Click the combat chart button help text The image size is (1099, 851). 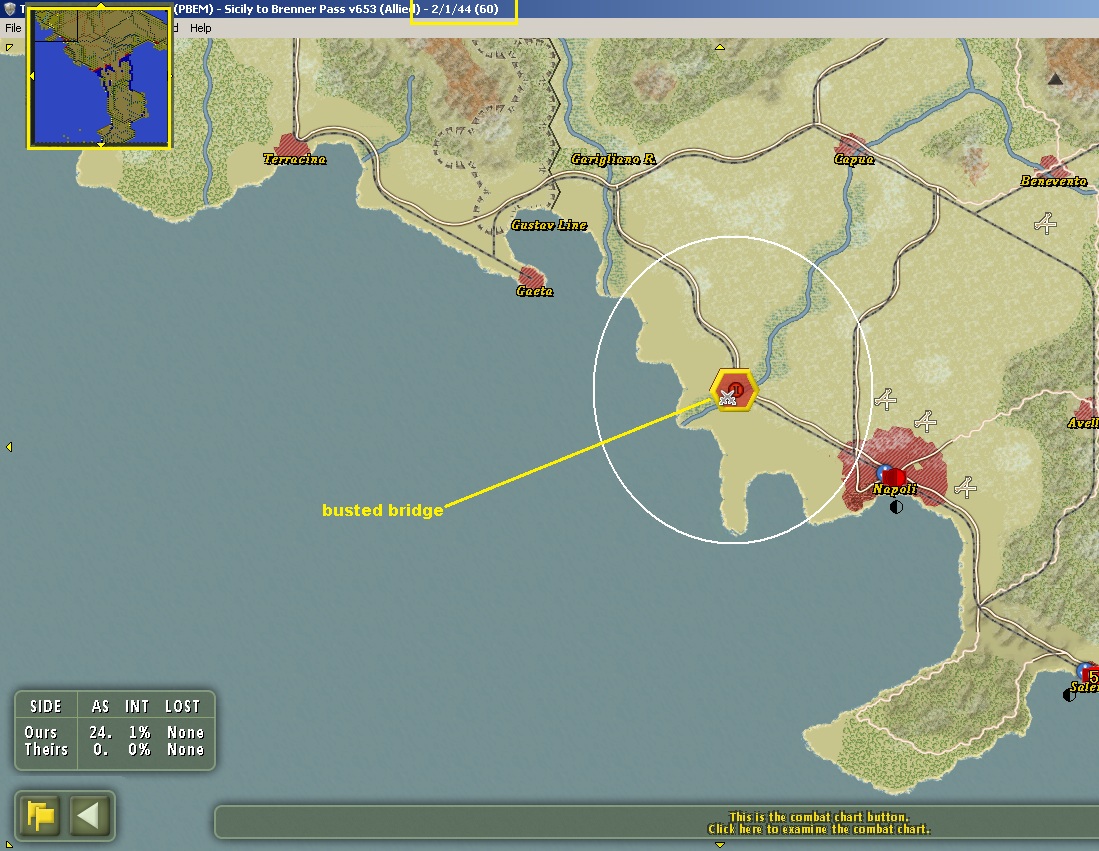coord(819,822)
